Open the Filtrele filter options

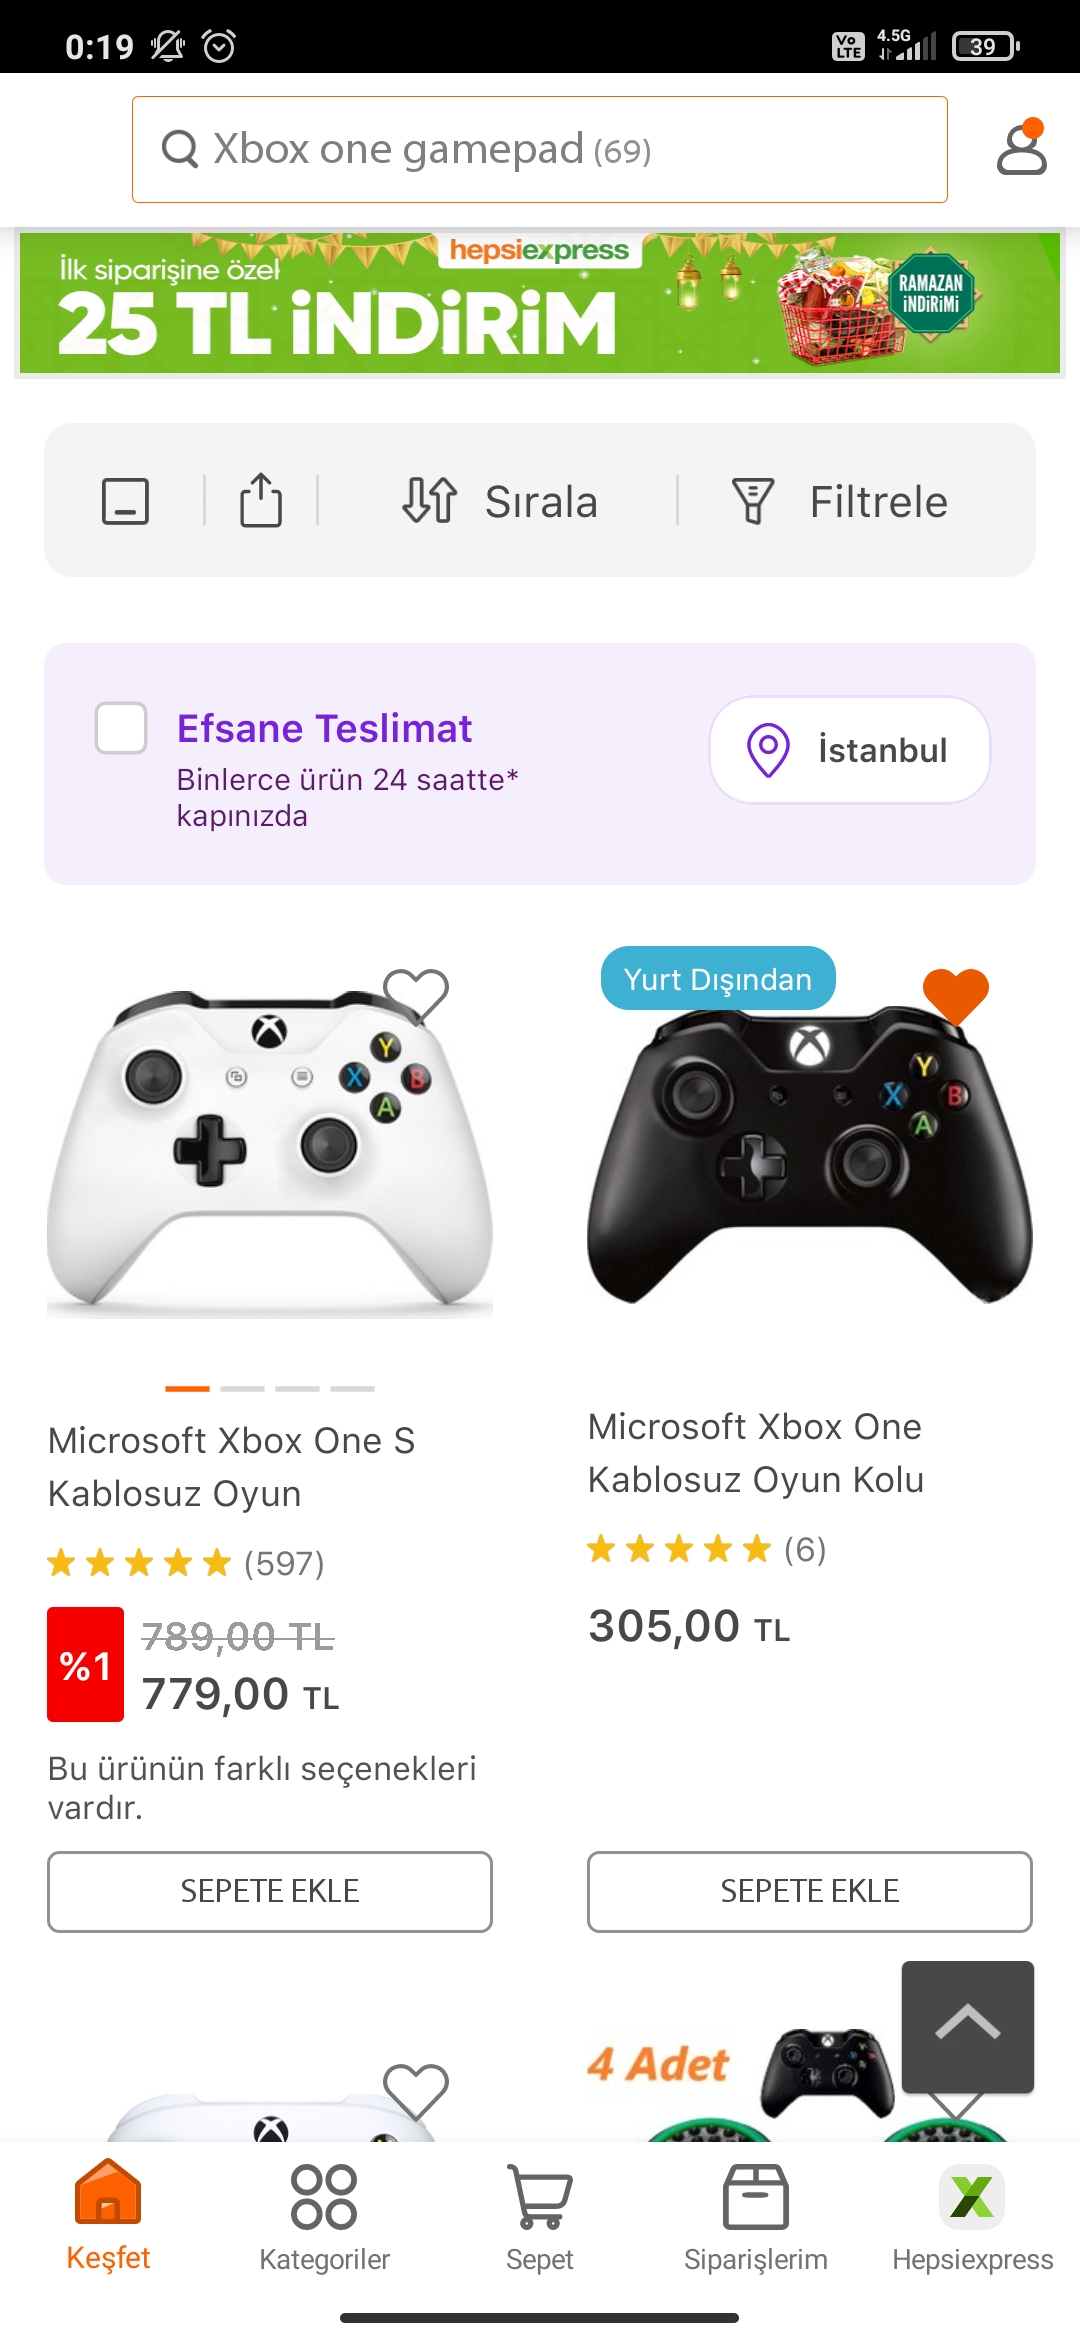coord(840,501)
